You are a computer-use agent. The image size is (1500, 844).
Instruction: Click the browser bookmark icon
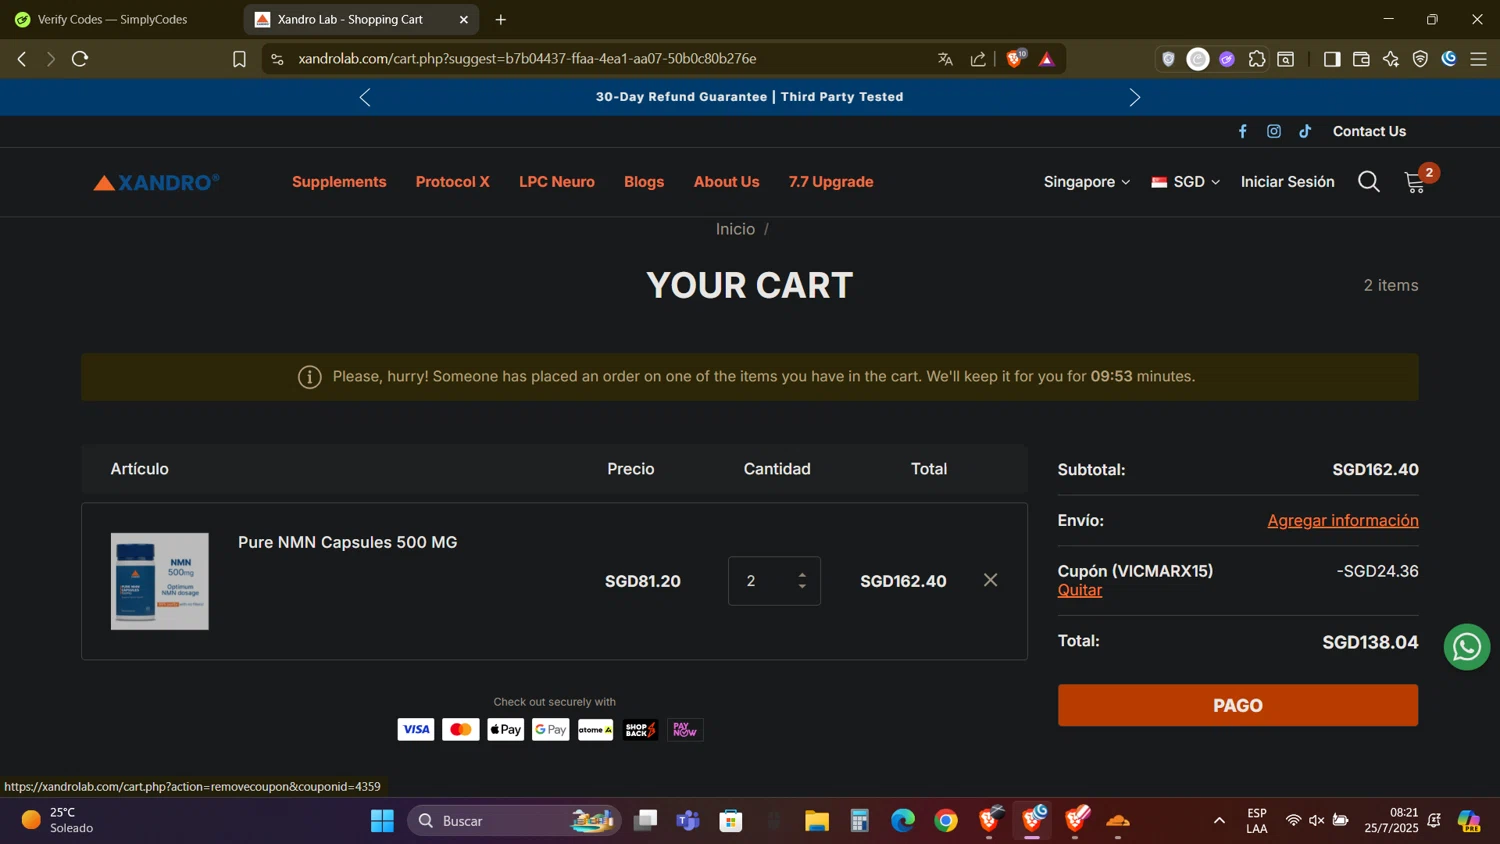tap(239, 59)
